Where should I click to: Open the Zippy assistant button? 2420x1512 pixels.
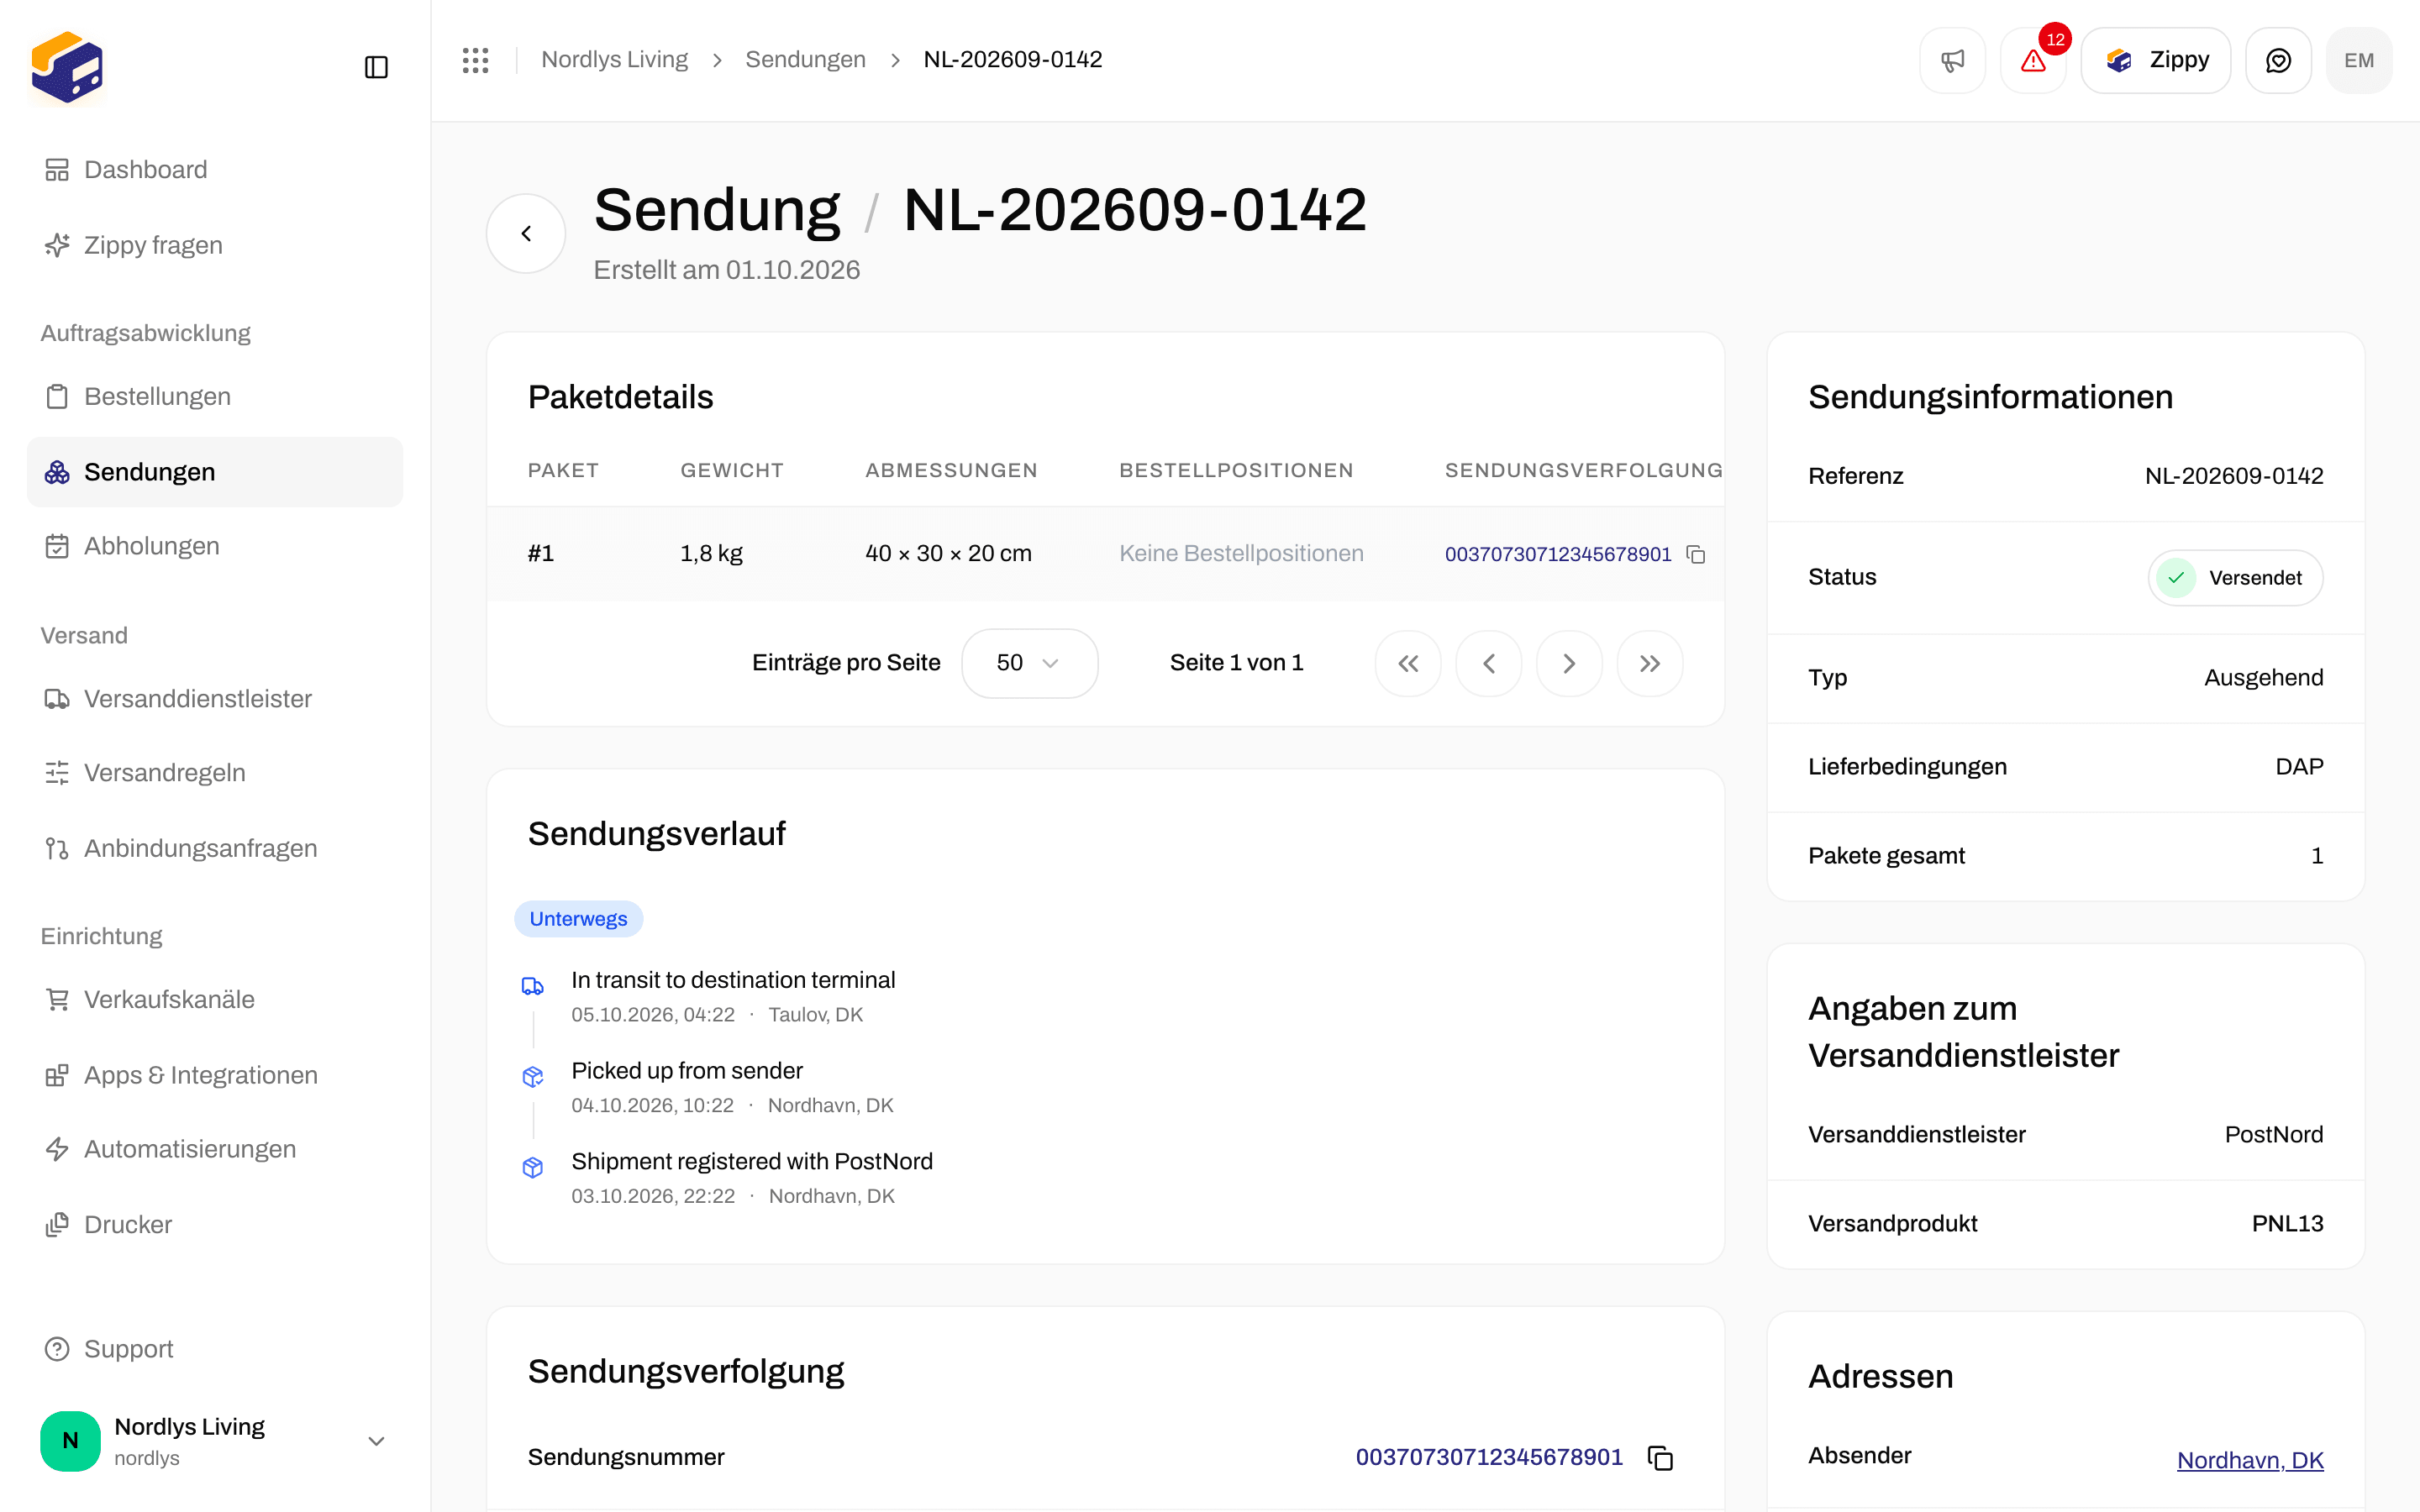[x=2156, y=60]
